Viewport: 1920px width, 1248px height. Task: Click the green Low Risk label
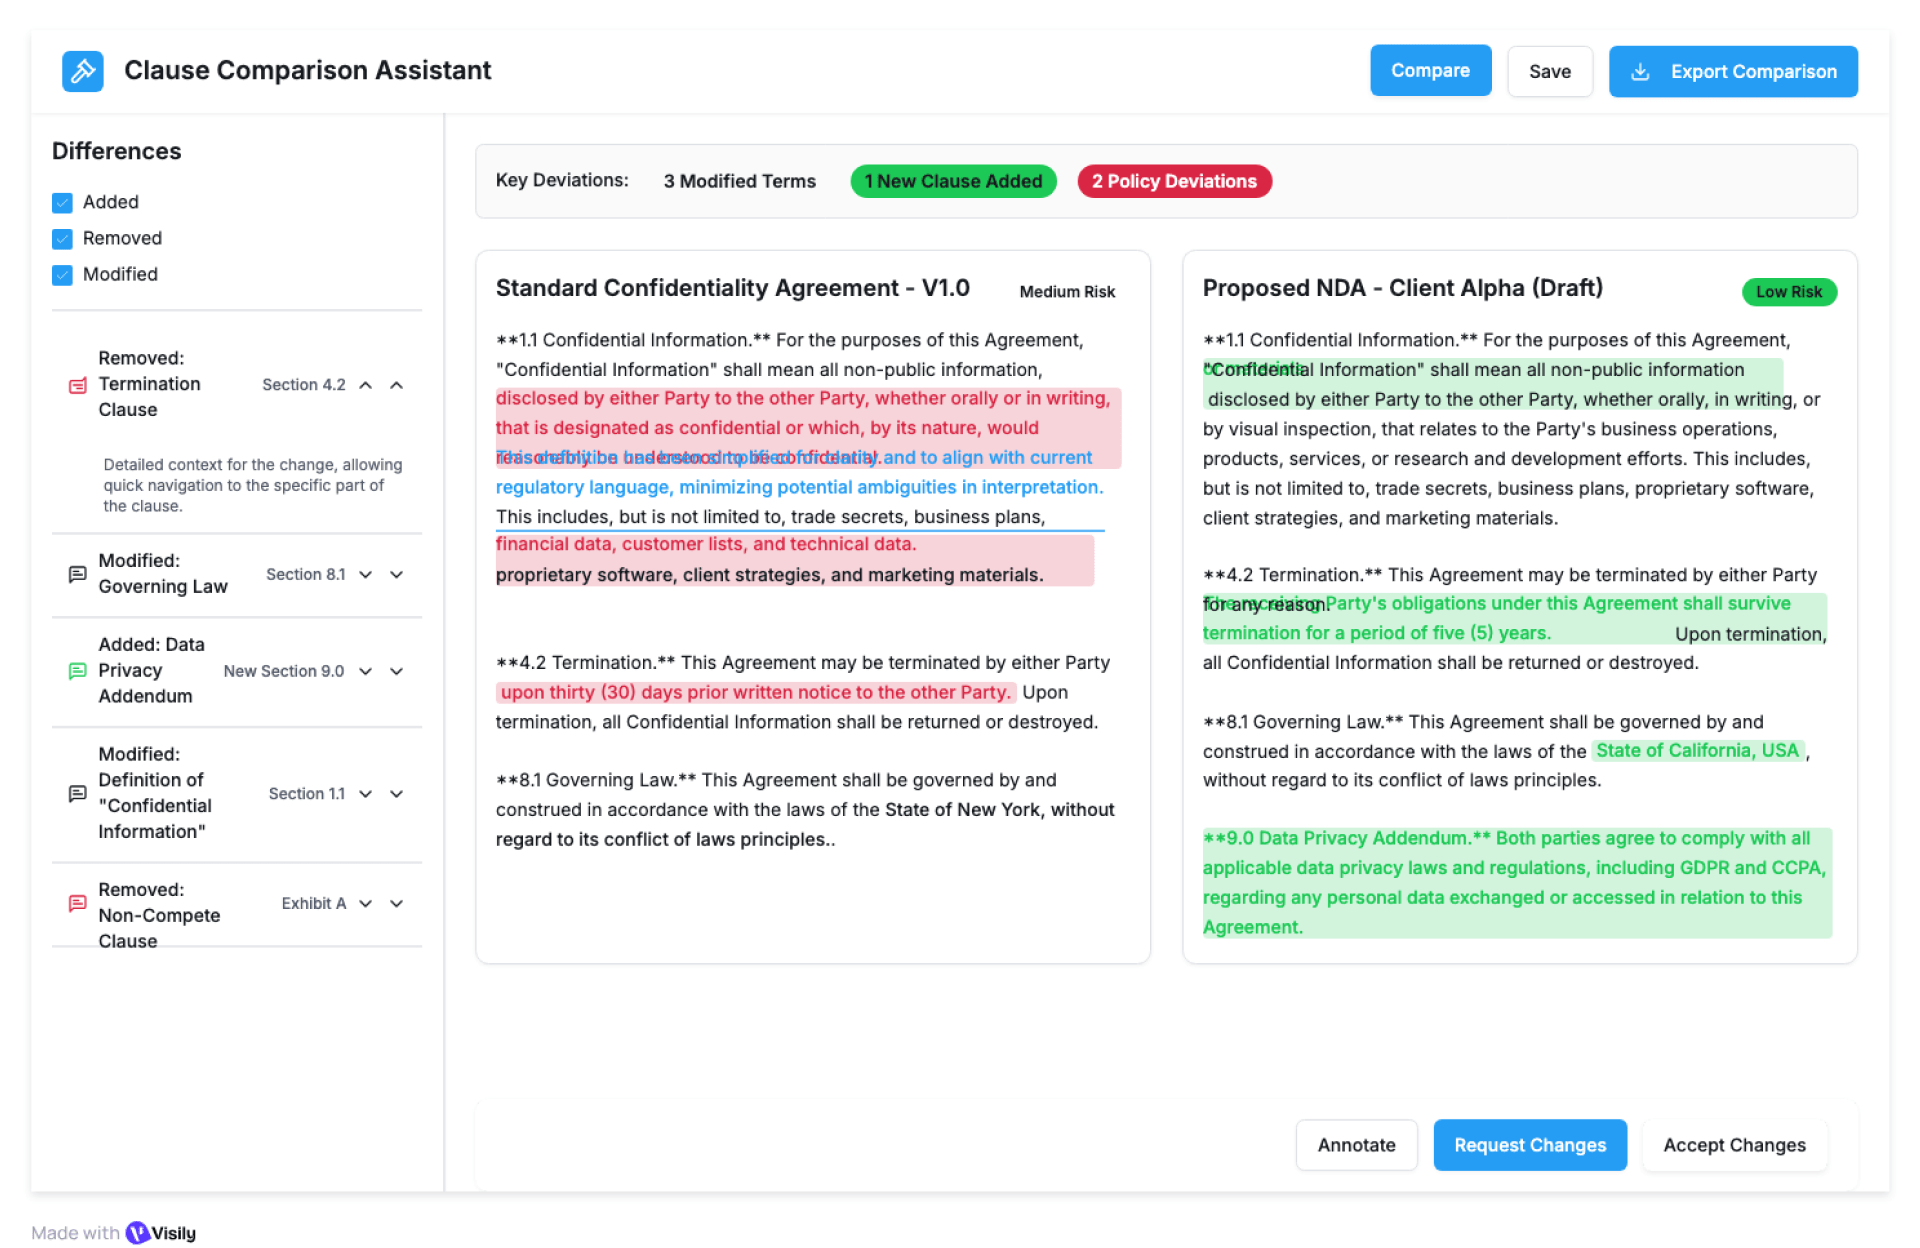[x=1788, y=292]
